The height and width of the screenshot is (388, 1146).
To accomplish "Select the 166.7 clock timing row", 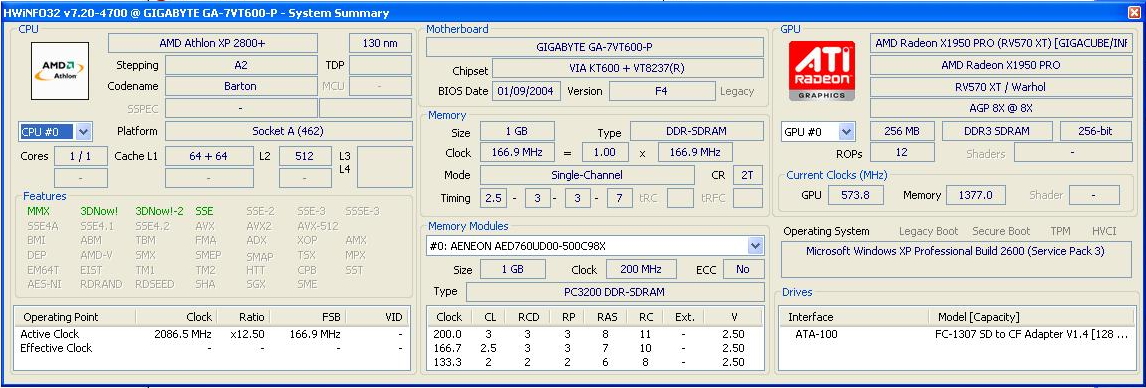I will [x=596, y=348].
